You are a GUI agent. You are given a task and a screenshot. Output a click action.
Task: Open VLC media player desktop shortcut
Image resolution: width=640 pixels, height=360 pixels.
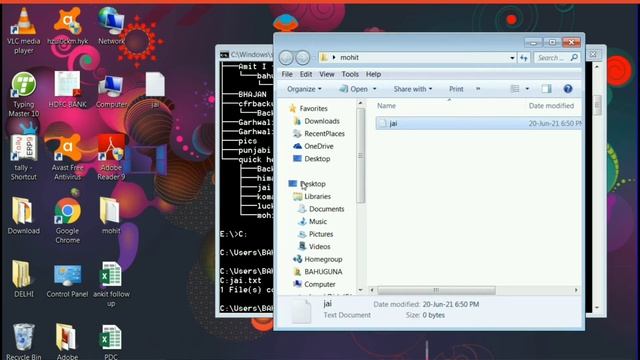(x=24, y=31)
